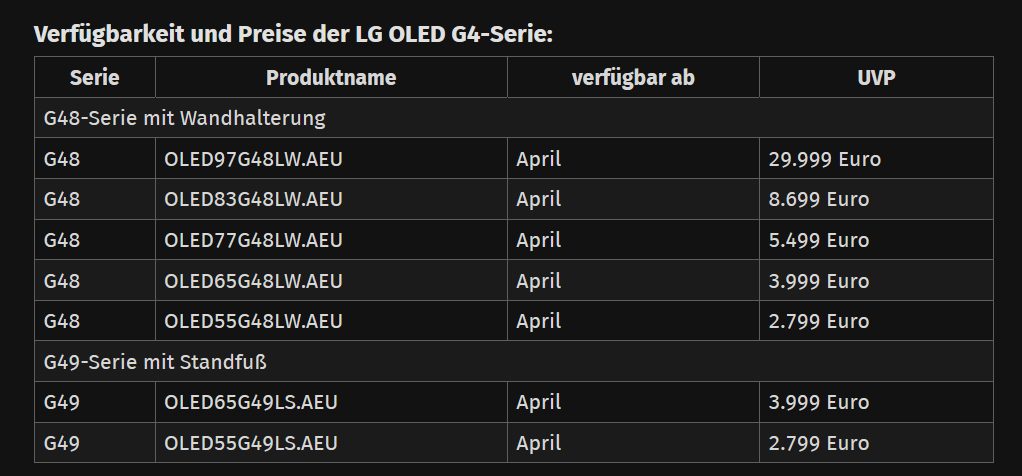Select the verfügbar ab column header
Viewport: 1022px width, 476px height.
[x=633, y=78]
